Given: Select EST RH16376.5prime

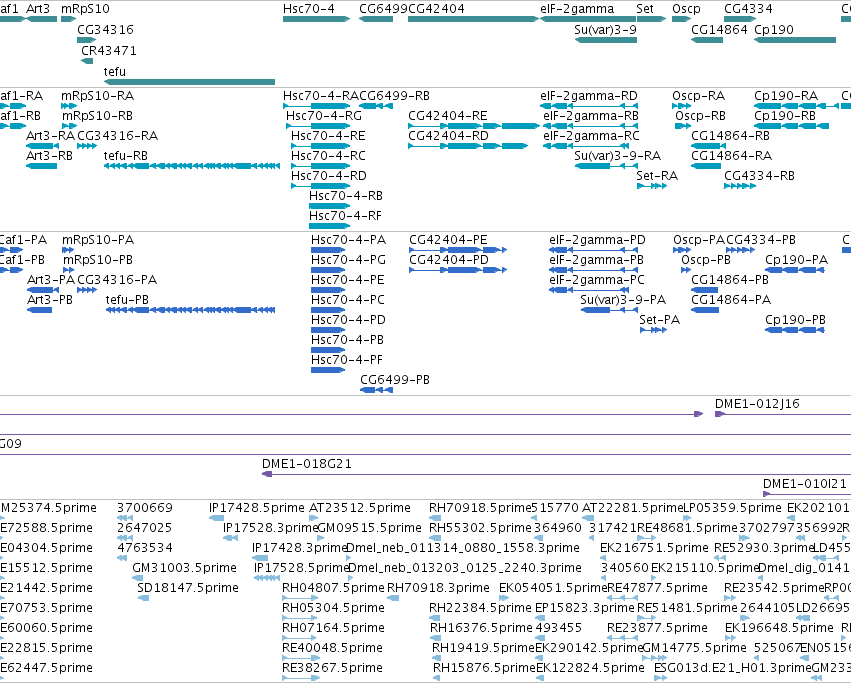Looking at the screenshot, I should click(x=435, y=637).
